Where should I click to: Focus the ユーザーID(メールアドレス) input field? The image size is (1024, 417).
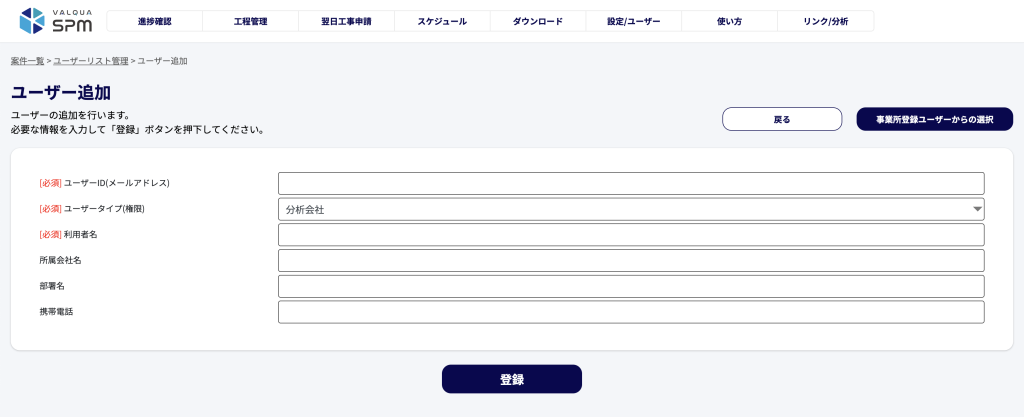click(631, 183)
